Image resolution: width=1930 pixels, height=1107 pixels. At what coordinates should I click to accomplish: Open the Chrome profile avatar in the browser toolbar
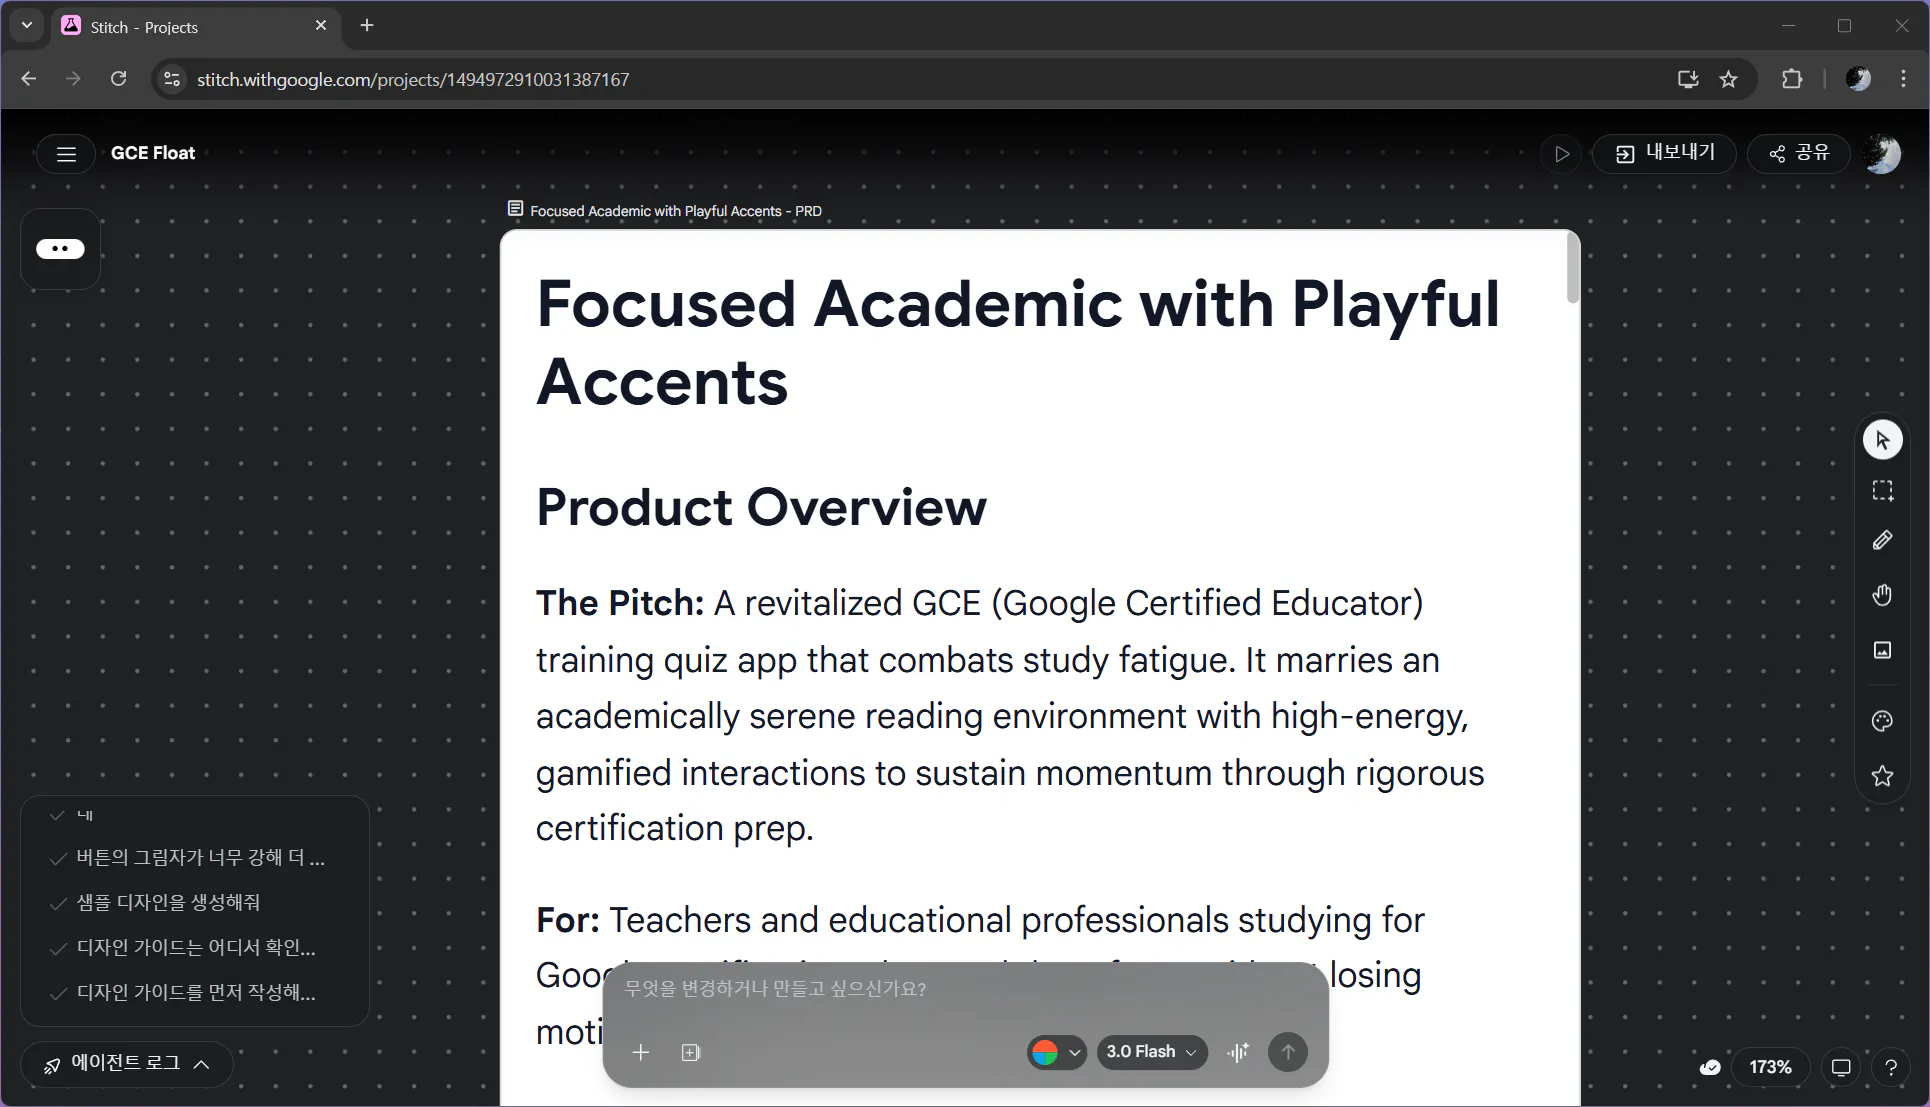point(1858,79)
